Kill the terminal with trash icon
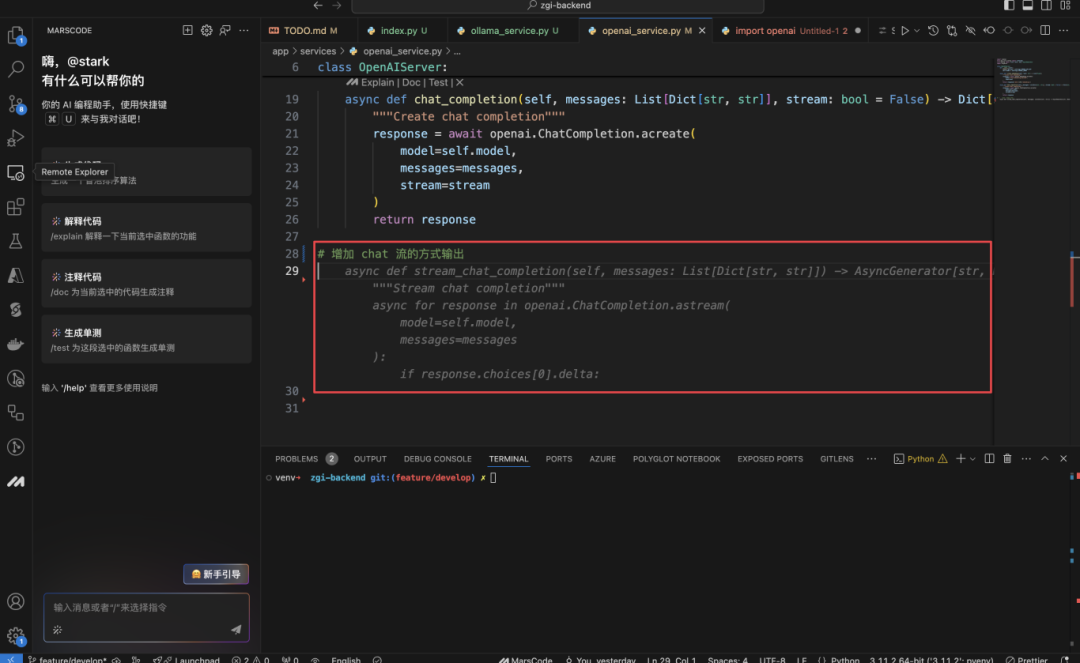 (x=1007, y=459)
